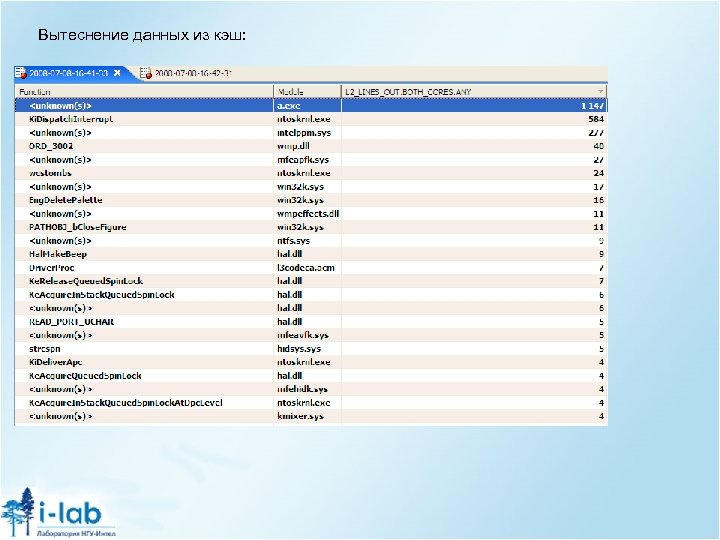720x540 pixels.
Task: Select the DriverProc function row
Action: (x=311, y=268)
